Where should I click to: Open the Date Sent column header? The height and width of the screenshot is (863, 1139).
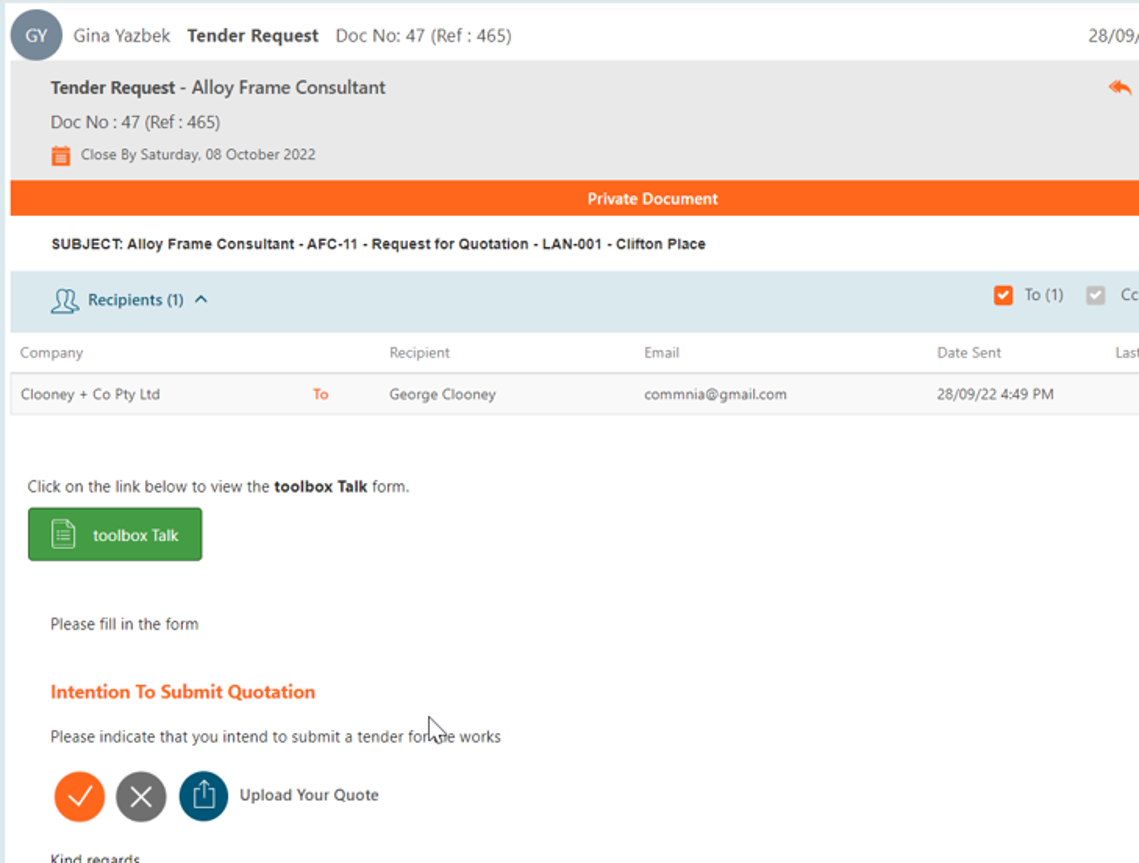click(968, 353)
